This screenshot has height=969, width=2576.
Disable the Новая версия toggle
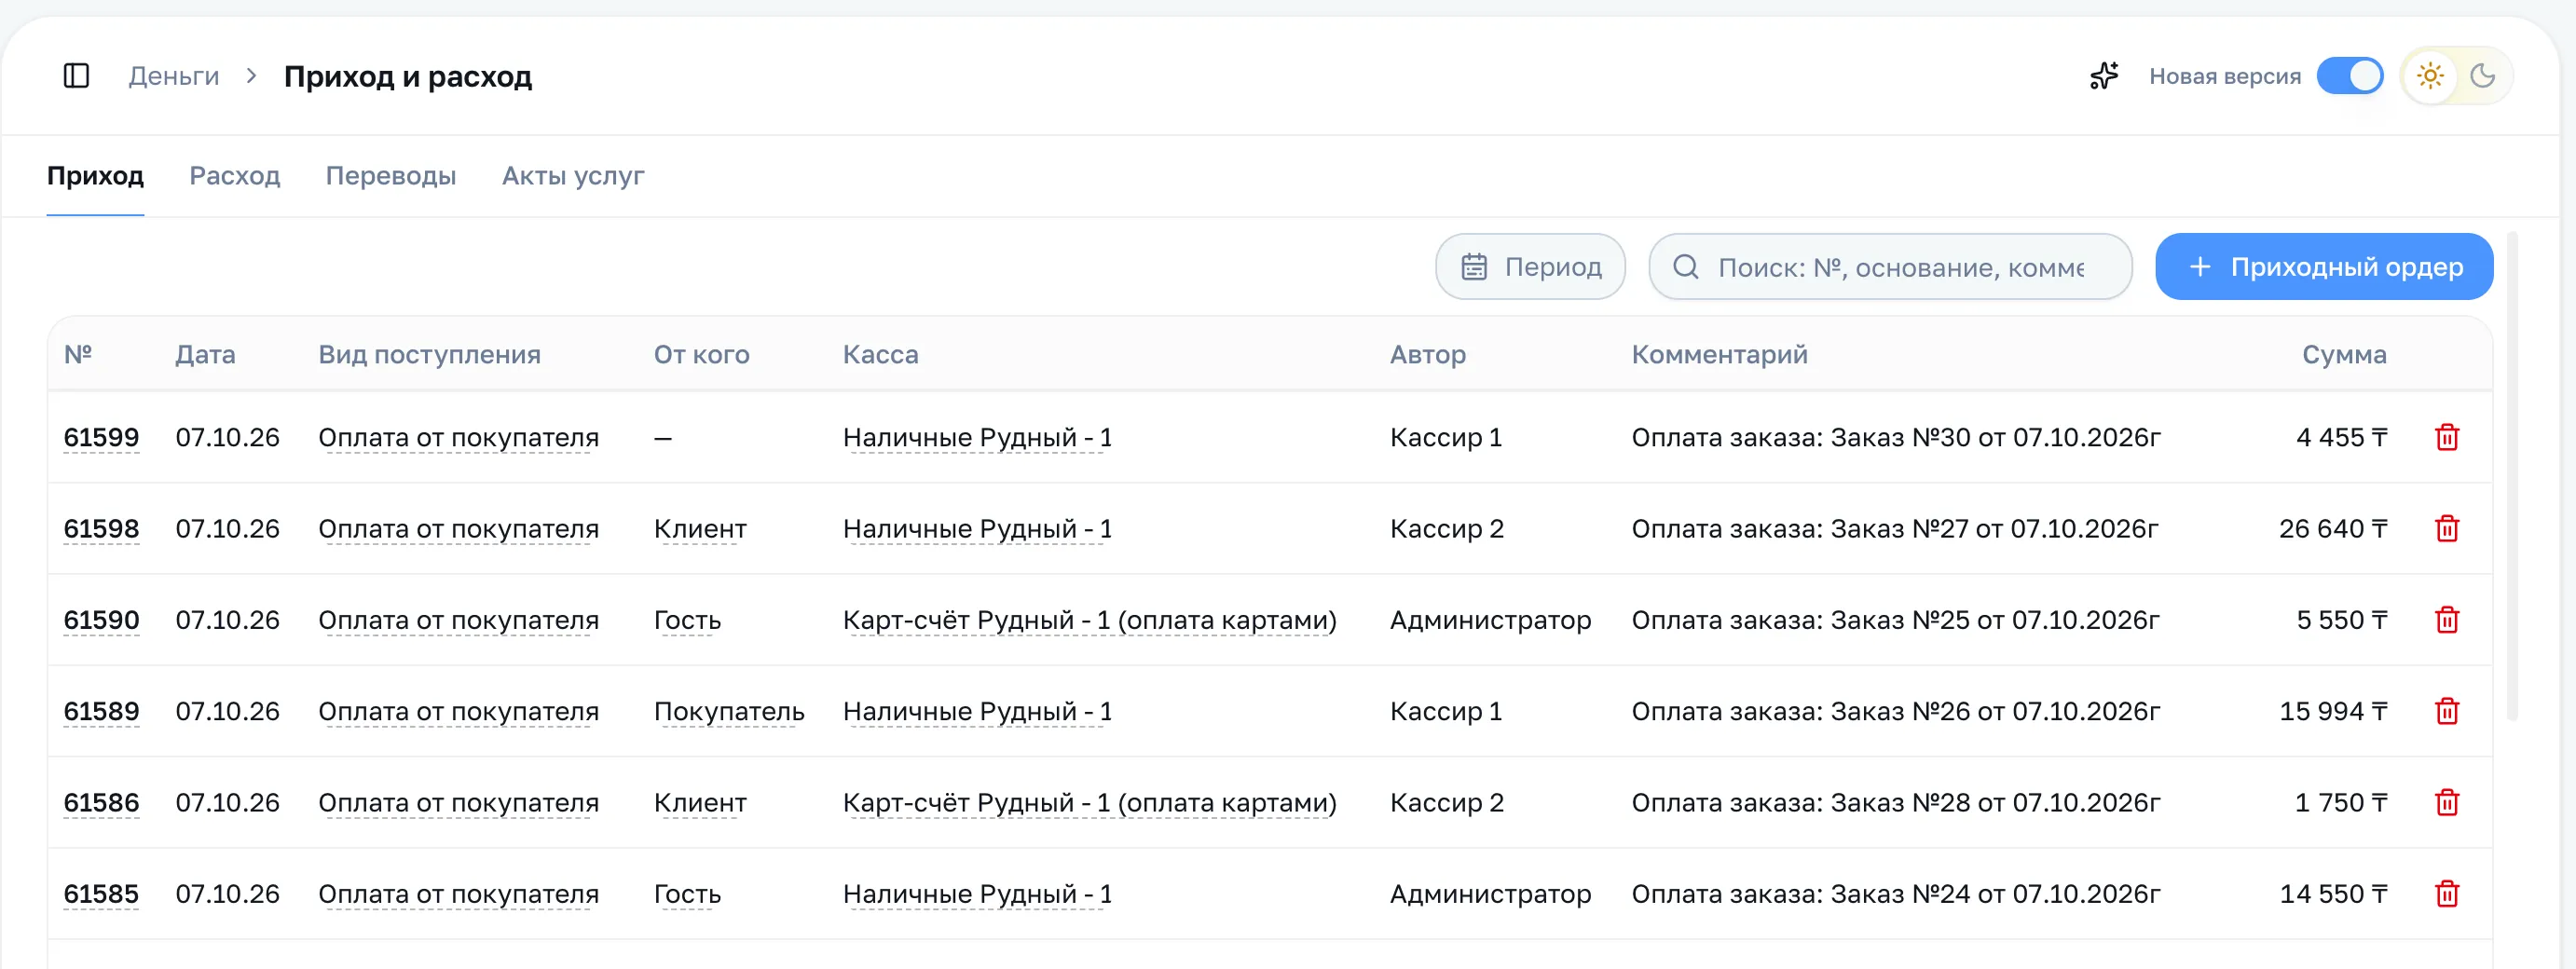point(2350,76)
